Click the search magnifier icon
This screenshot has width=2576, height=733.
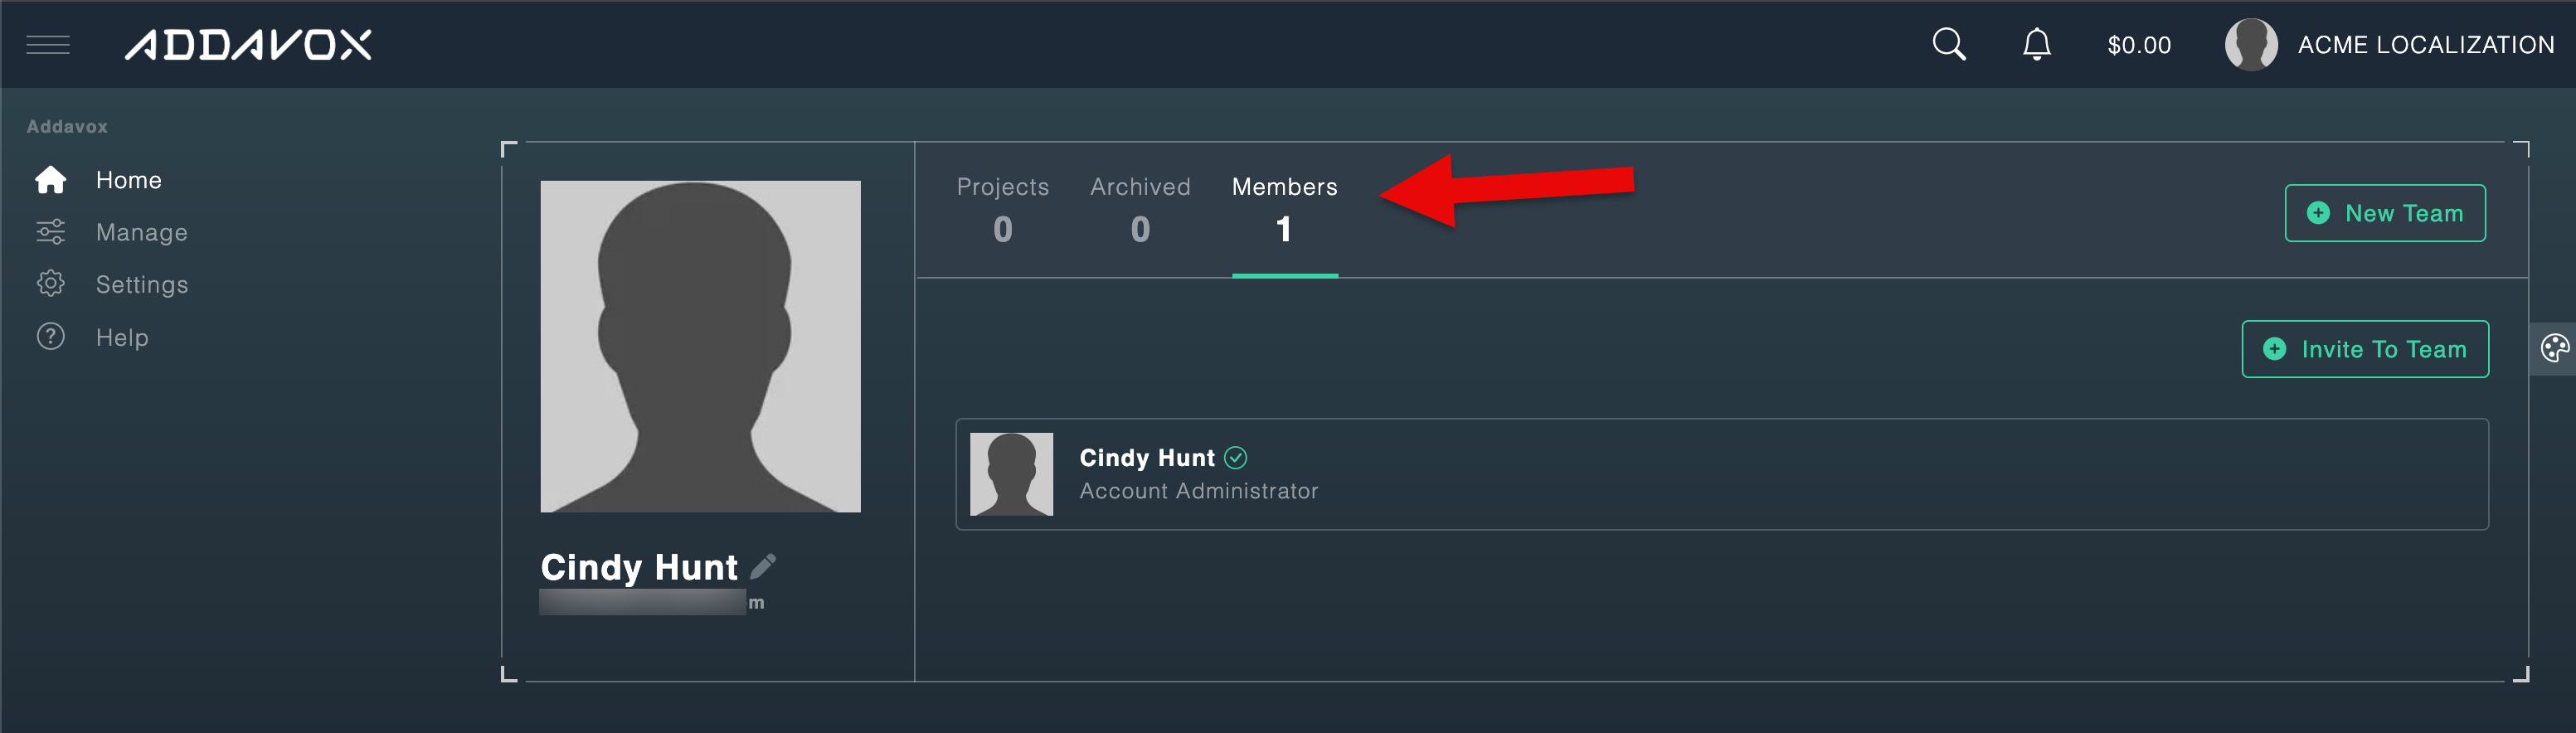pos(1949,44)
